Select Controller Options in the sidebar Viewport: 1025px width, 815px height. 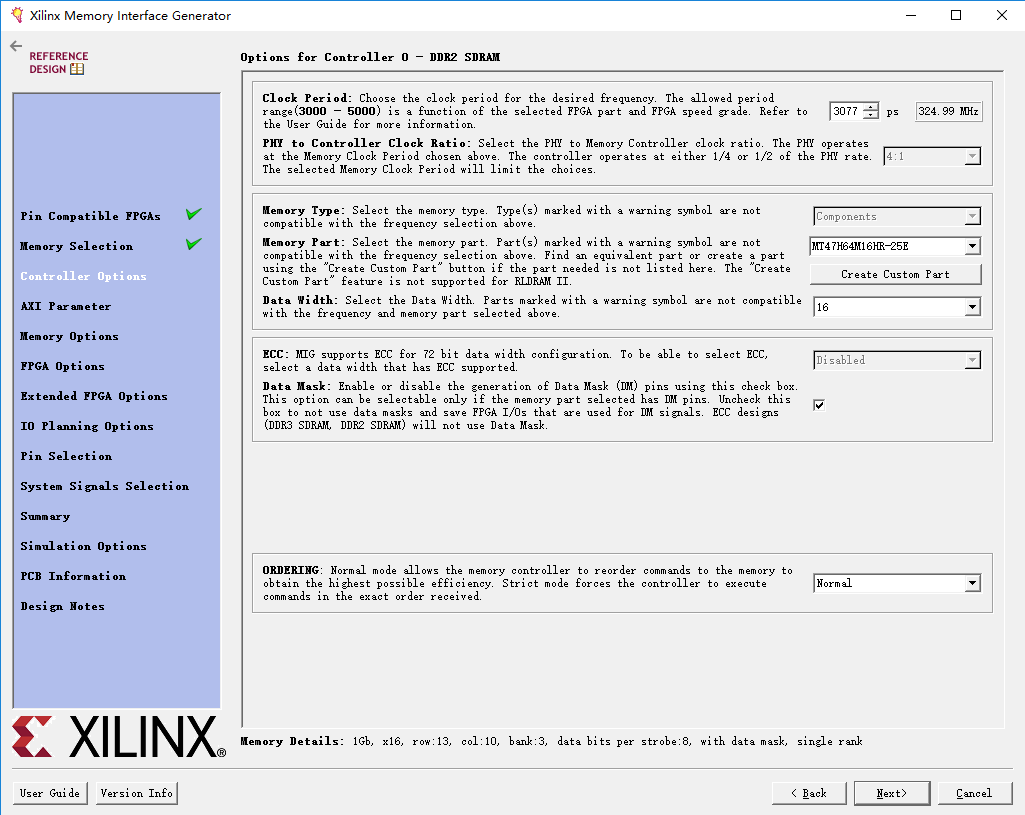tap(83, 276)
